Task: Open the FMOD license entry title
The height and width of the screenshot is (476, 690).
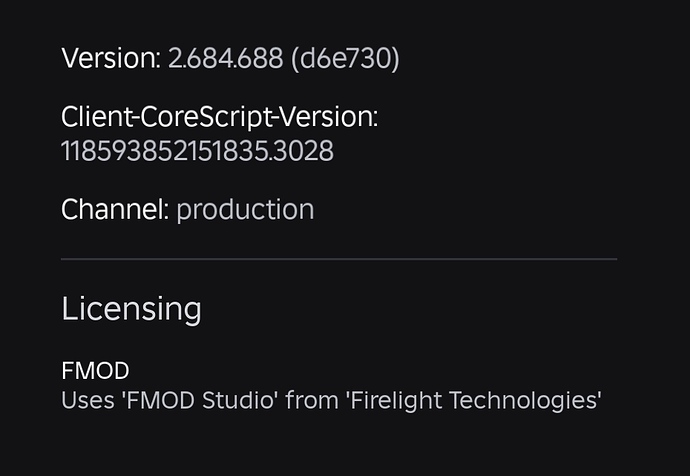Action: tap(95, 371)
